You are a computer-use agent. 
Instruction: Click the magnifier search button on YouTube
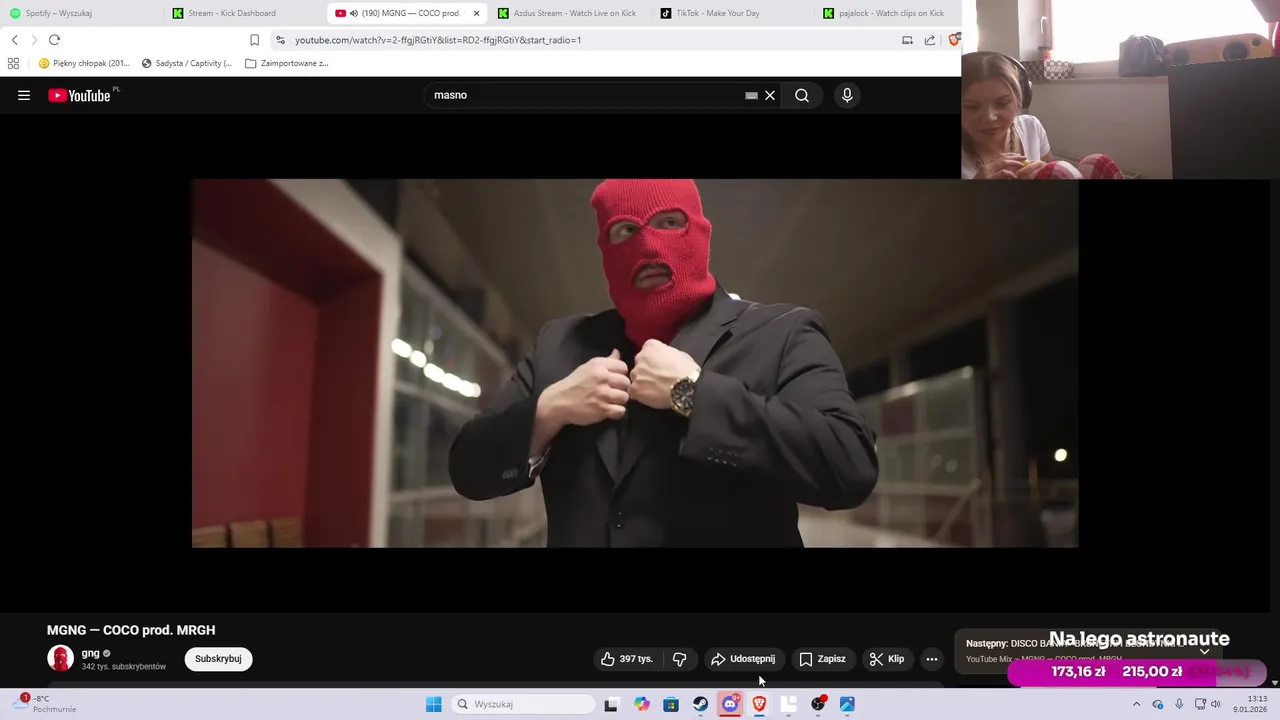tap(802, 95)
